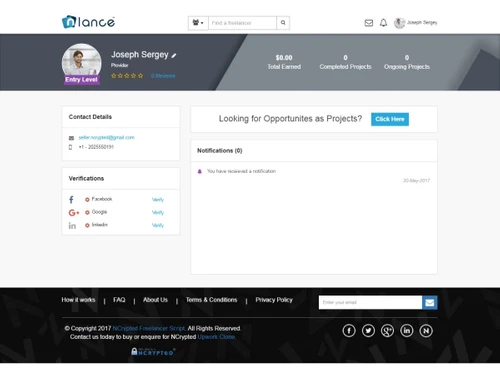500x375 pixels.
Task: Verify the LinkedIn account
Action: click(158, 225)
